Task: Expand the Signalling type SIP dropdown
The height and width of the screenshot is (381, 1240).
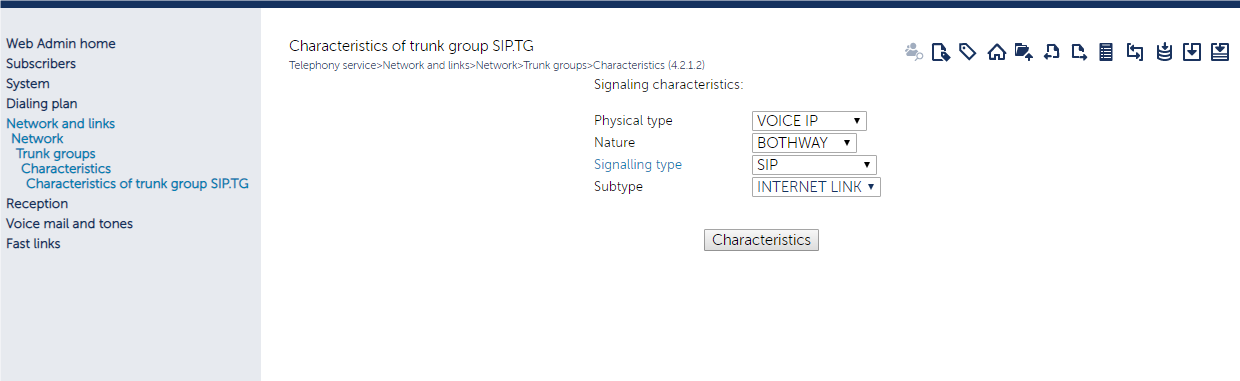Action: (814, 165)
